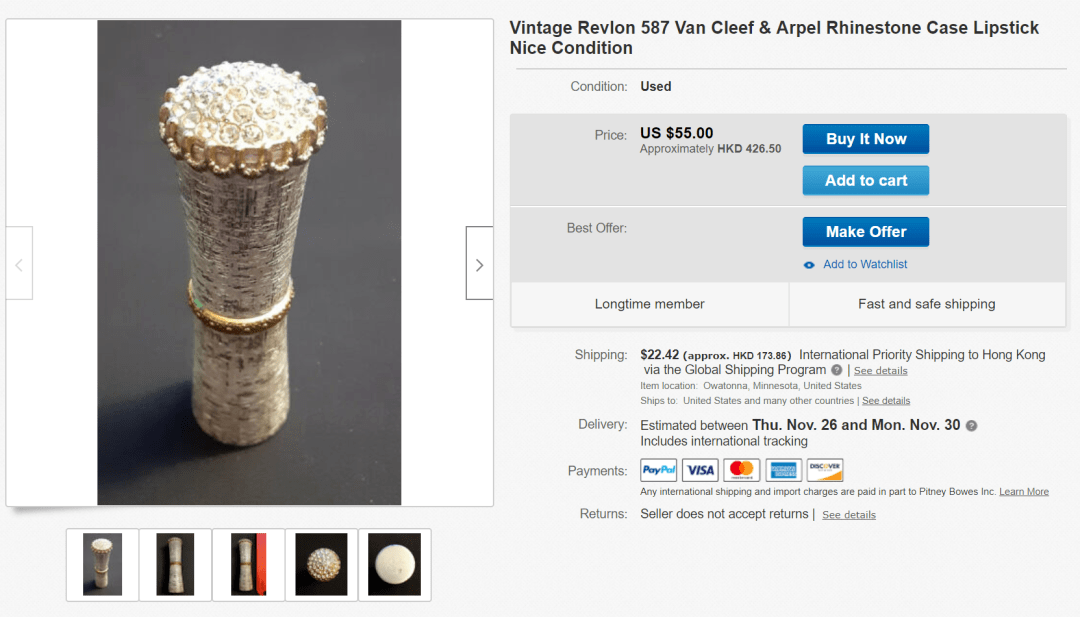Select the first lipstick case thumbnail

[103, 565]
